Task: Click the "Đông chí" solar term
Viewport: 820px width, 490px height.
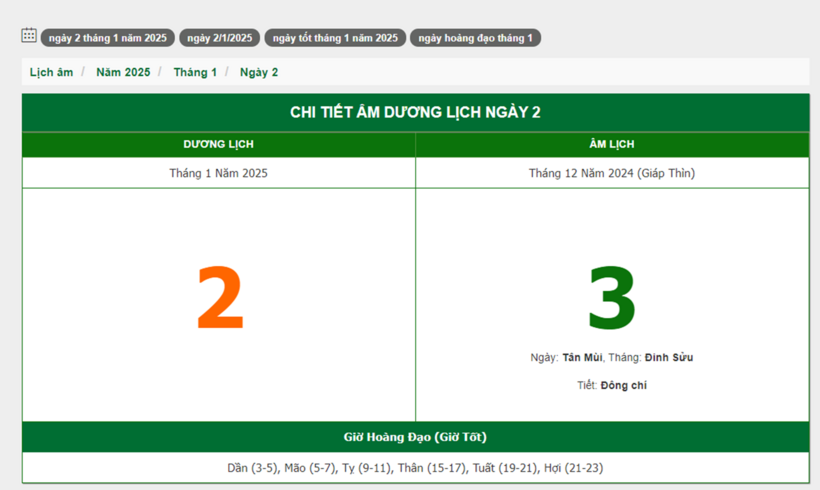Action: [x=623, y=385]
